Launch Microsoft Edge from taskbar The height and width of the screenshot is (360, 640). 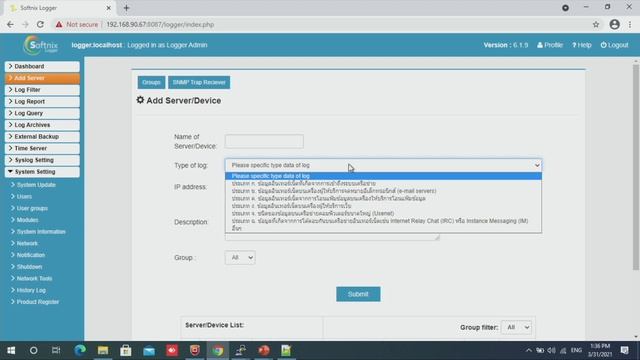[80, 350]
